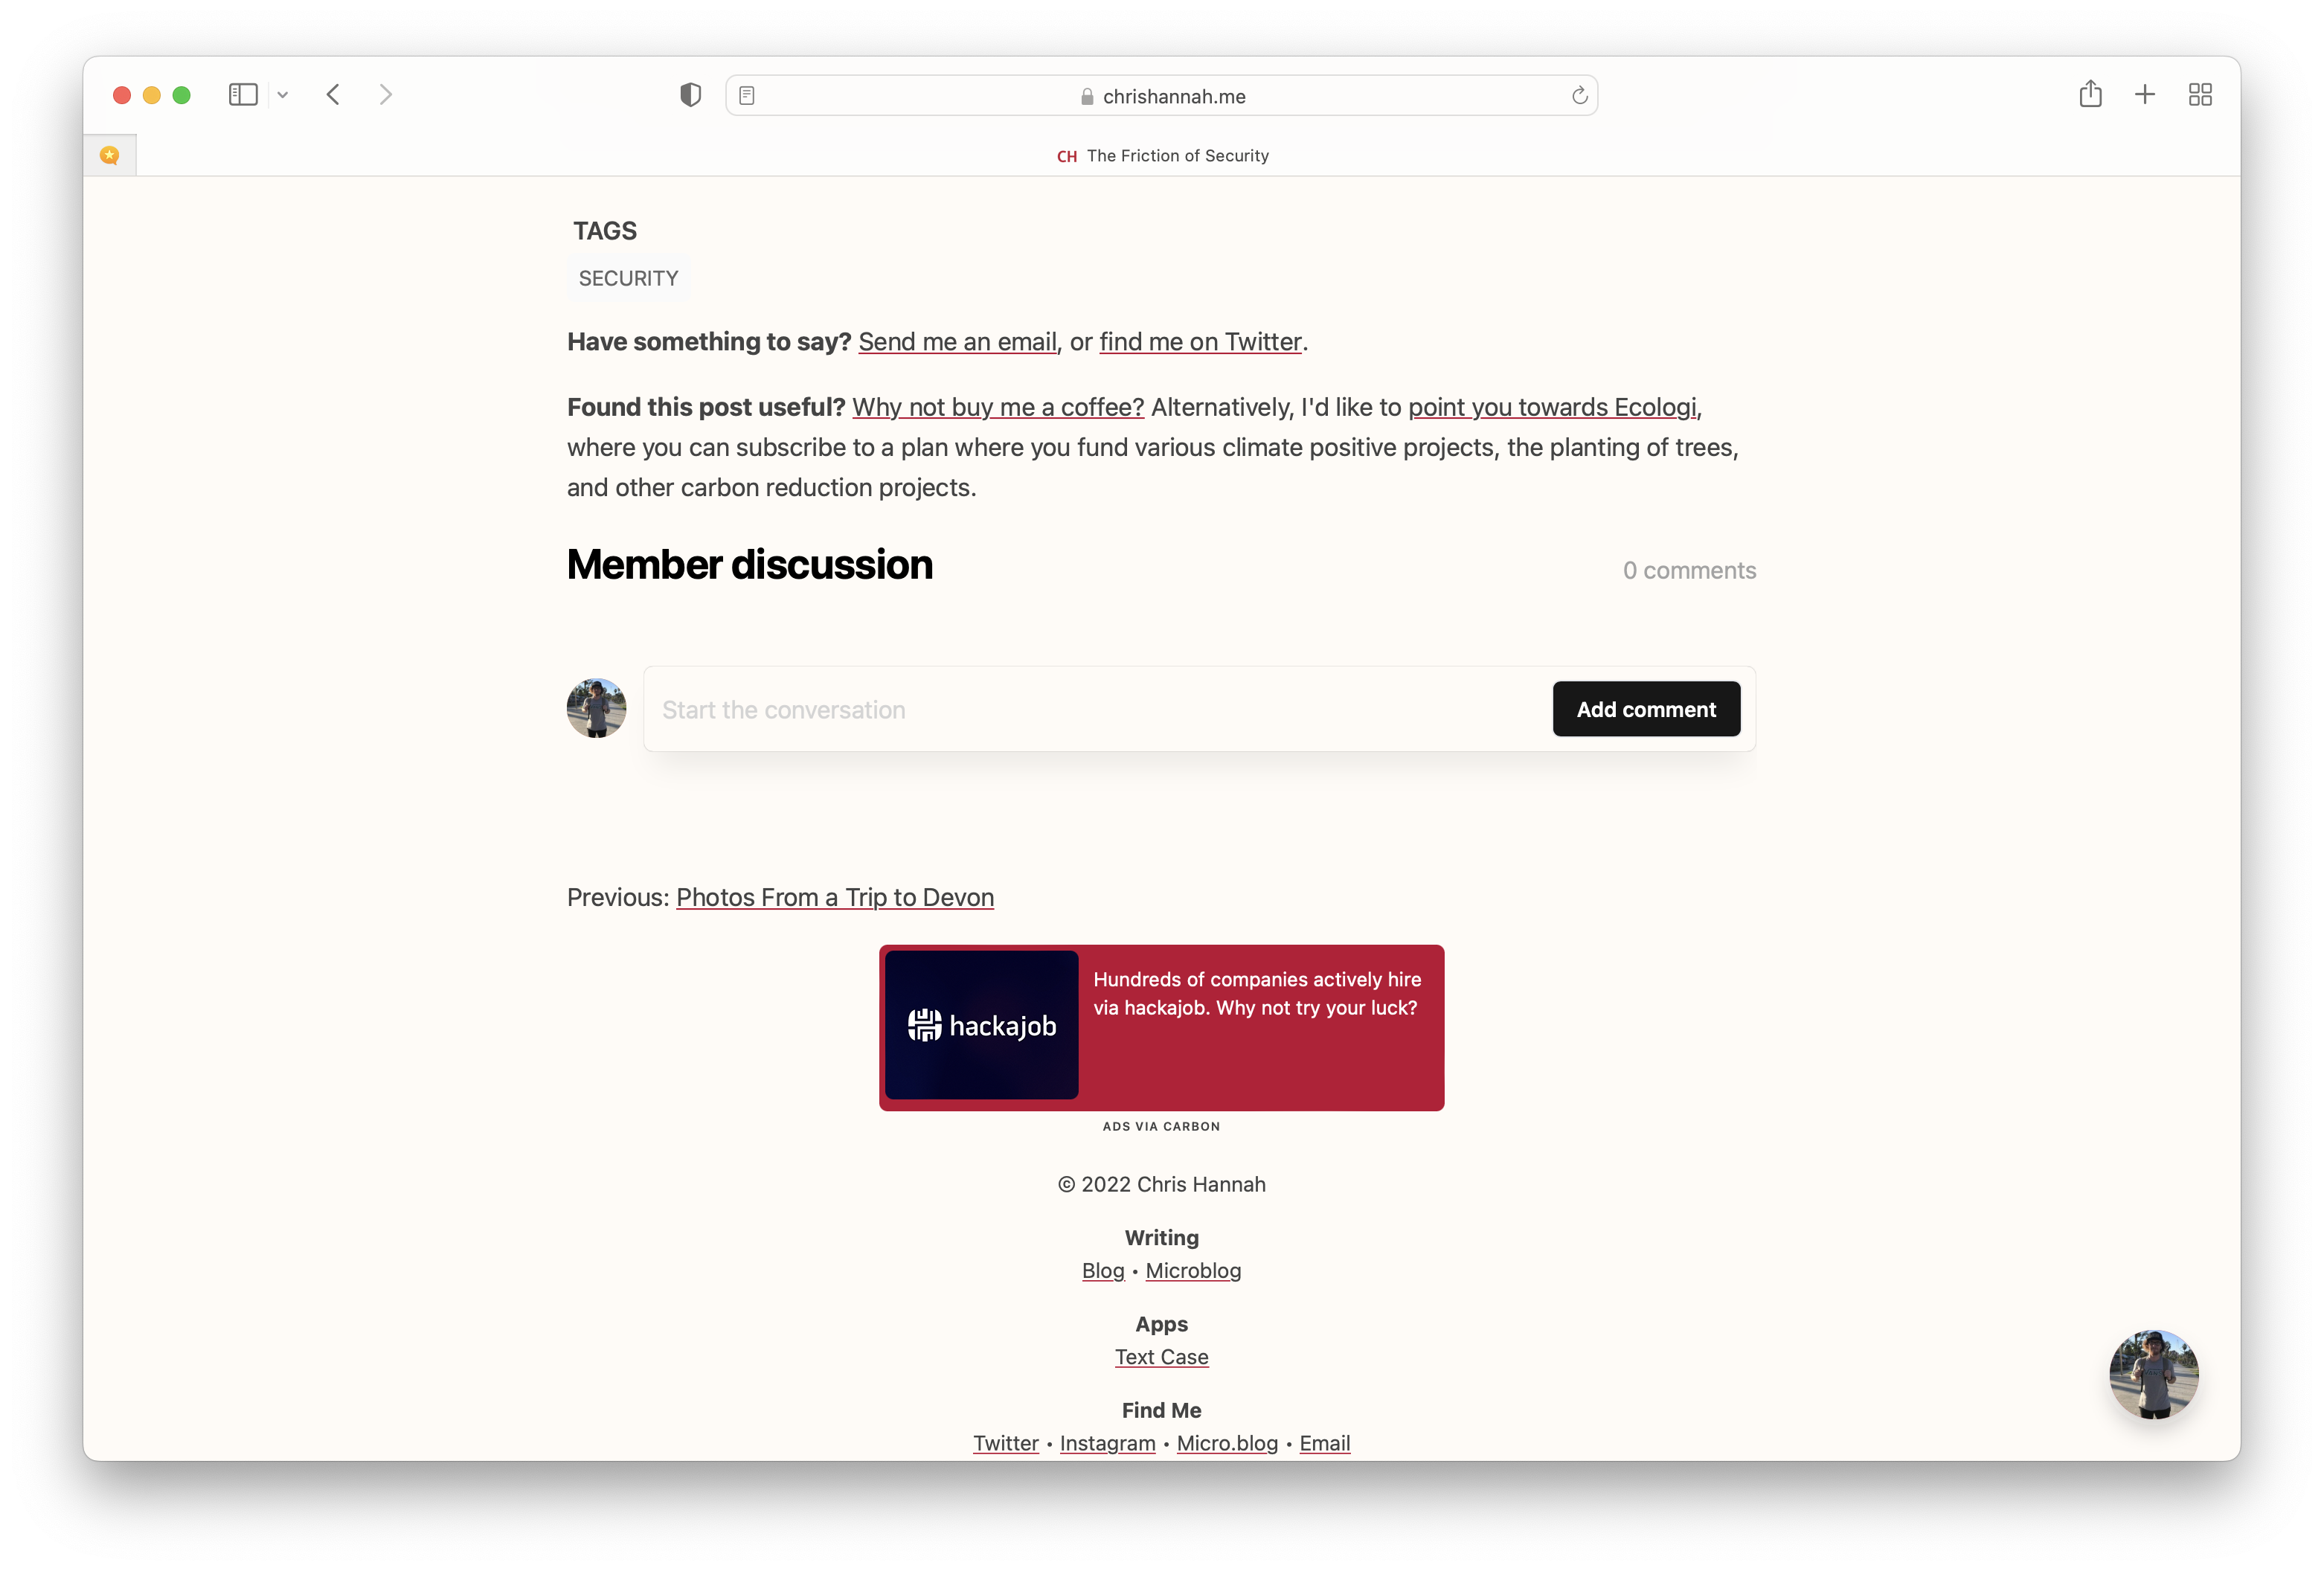2324x1571 pixels.
Task: Open the privacy report shield icon
Action: coord(690,95)
